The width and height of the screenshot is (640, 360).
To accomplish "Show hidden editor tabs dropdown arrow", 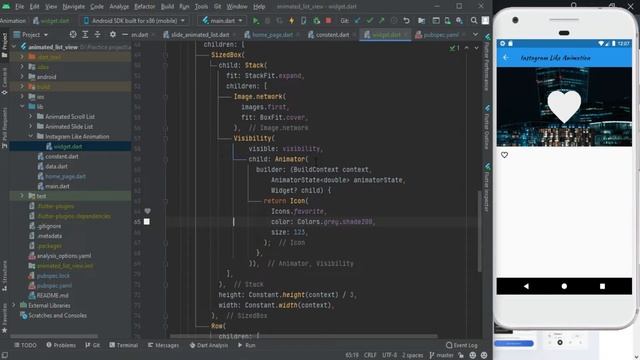I will click(x=476, y=35).
